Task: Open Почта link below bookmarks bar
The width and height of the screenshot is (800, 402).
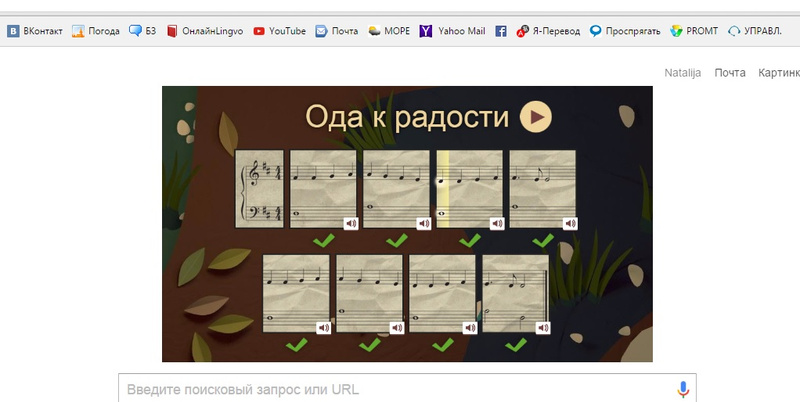Action: pyautogui.click(x=730, y=73)
